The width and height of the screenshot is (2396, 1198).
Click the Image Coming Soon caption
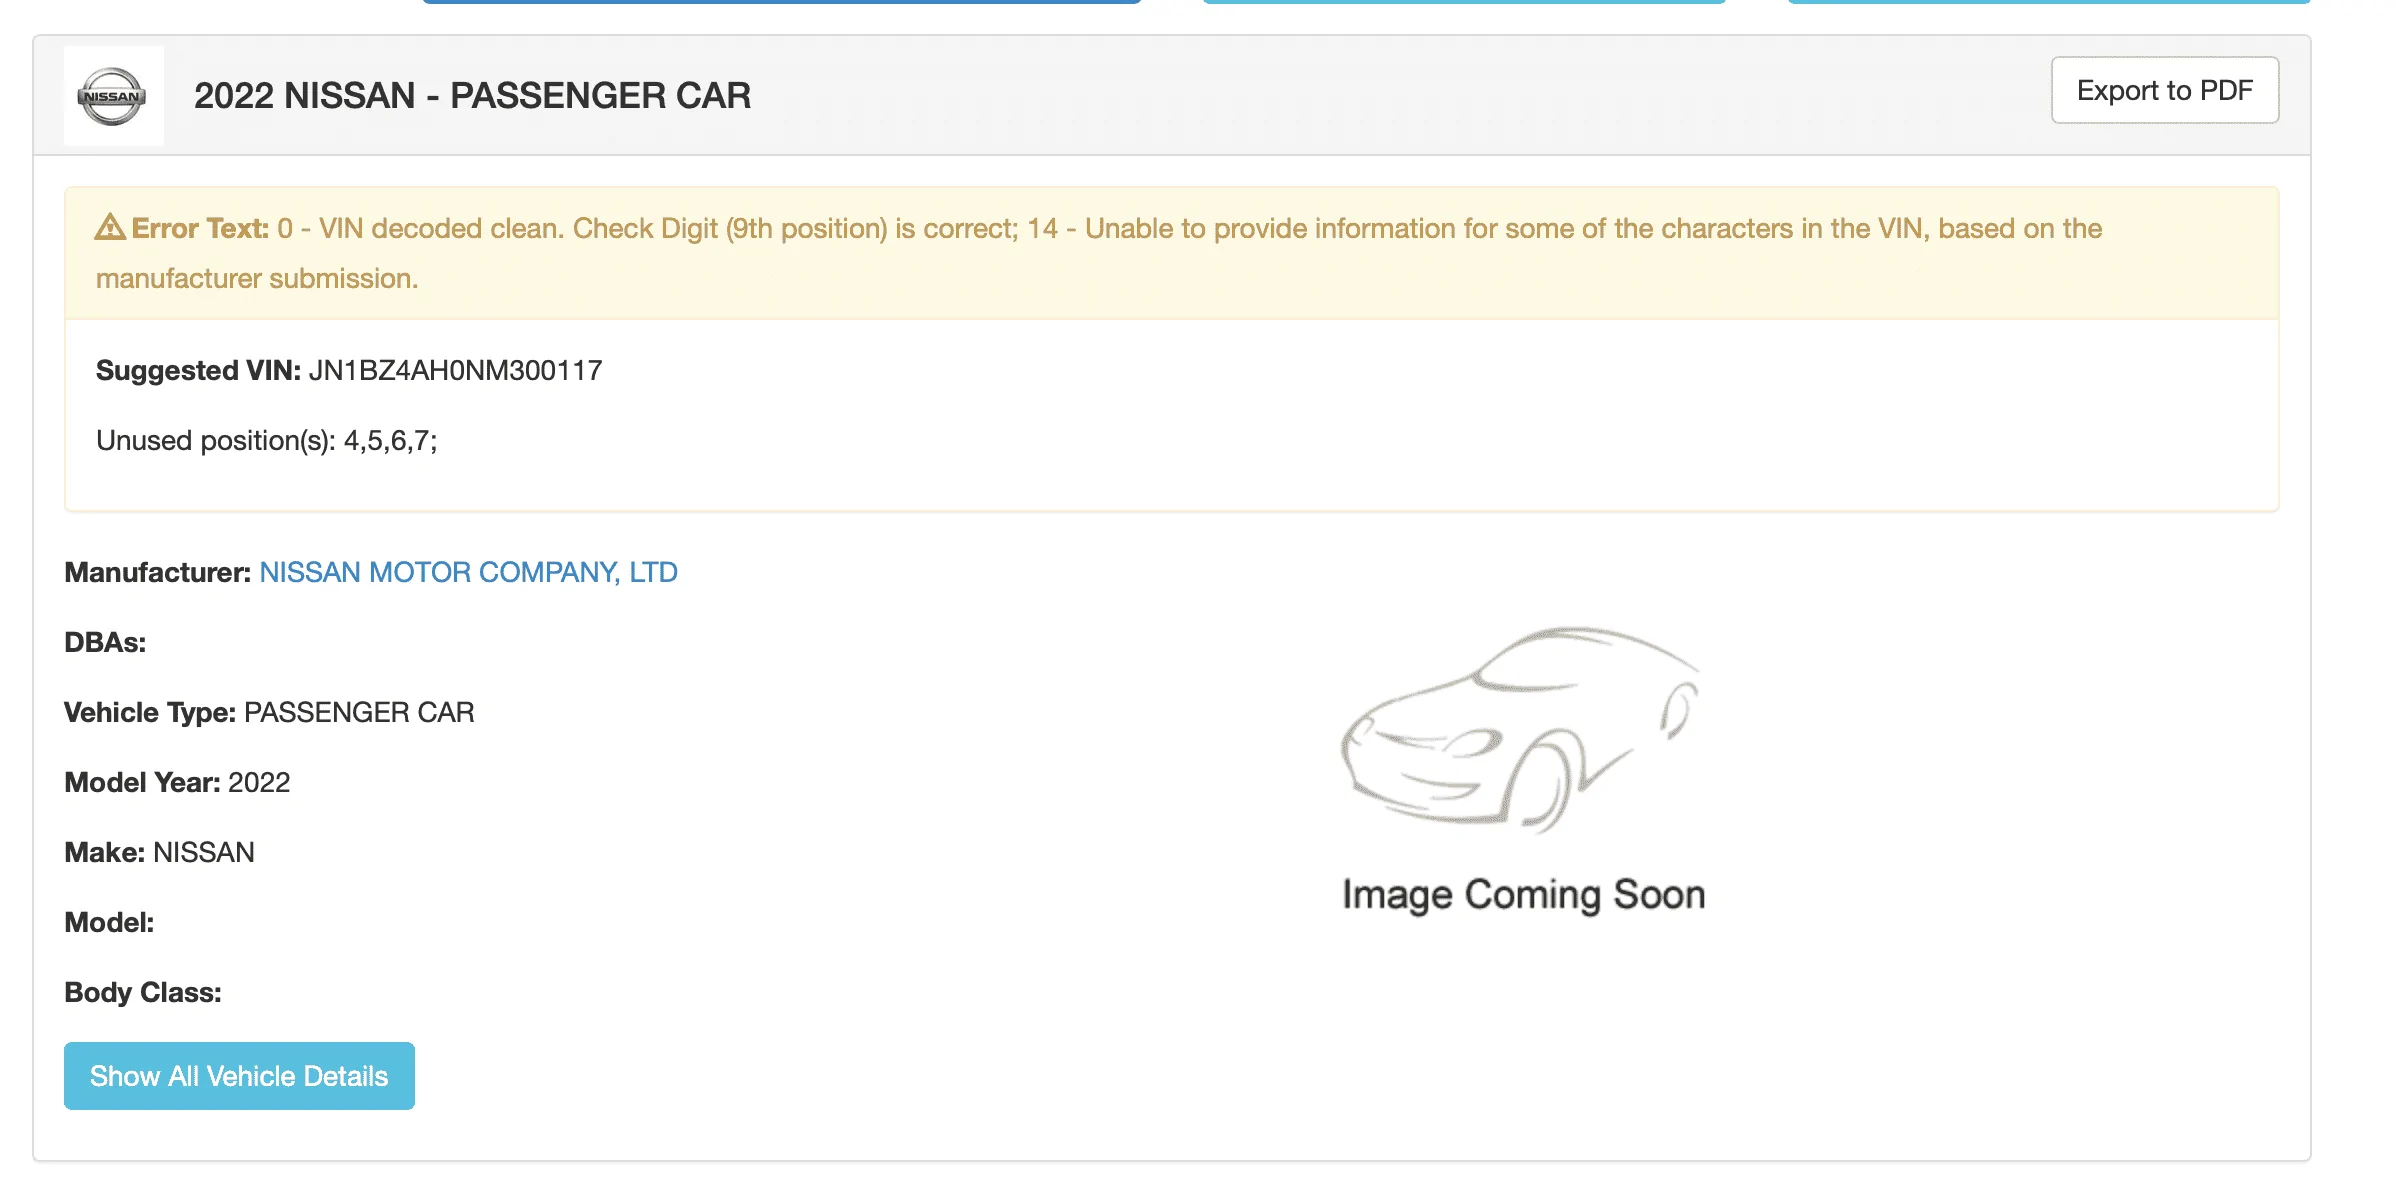1523,895
